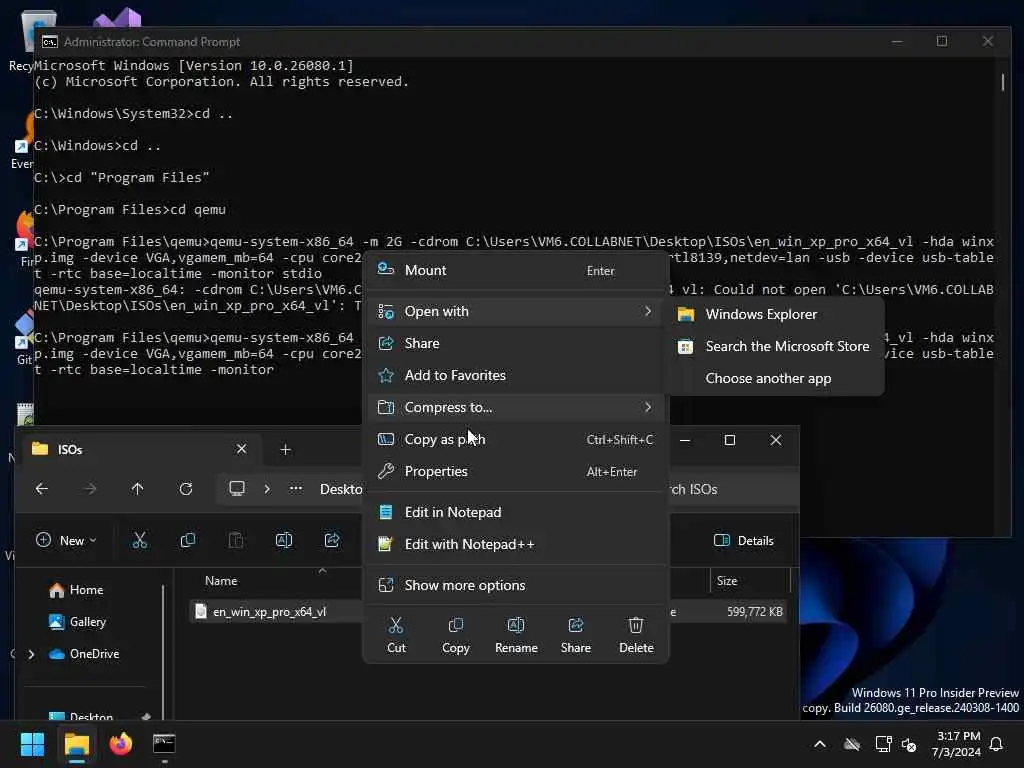Close the ISOs tab
Image resolution: width=1024 pixels, height=768 pixels.
[x=242, y=449]
